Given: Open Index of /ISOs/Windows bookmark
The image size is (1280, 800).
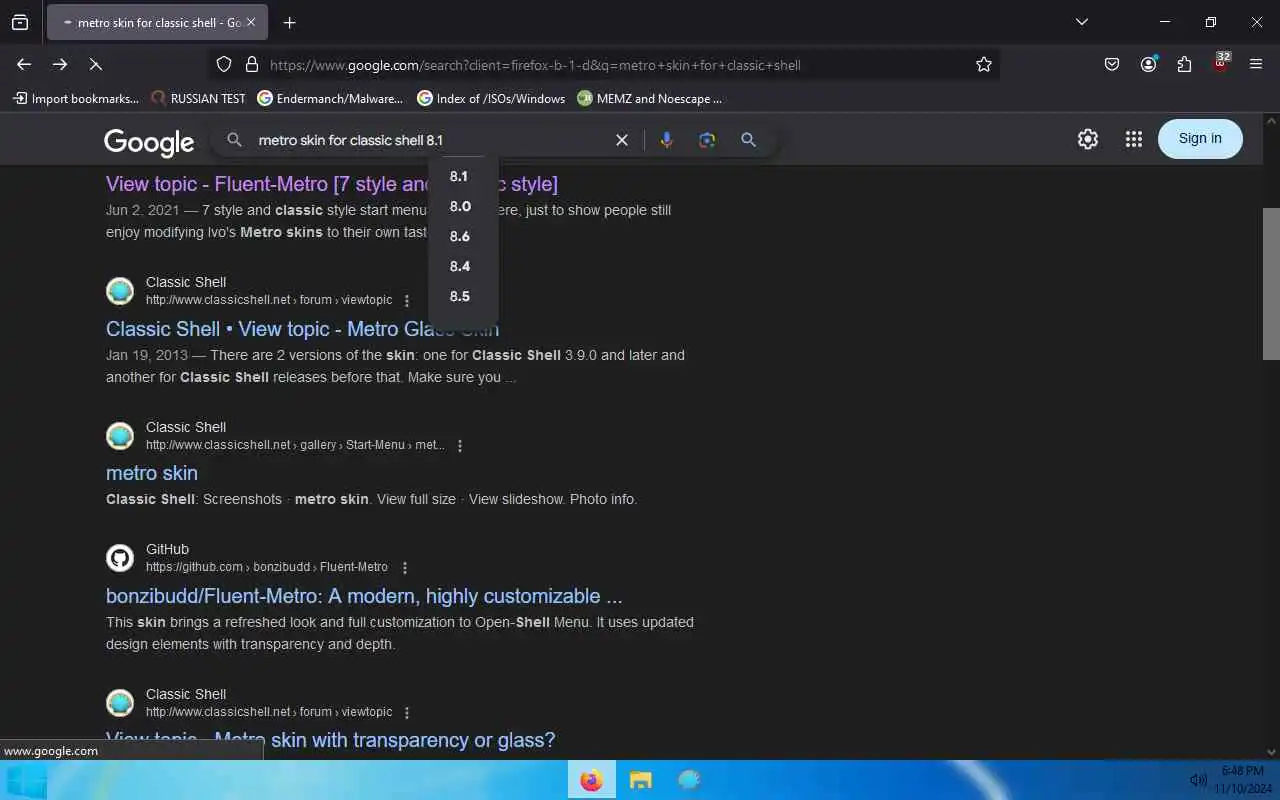Looking at the screenshot, I should tap(491, 98).
